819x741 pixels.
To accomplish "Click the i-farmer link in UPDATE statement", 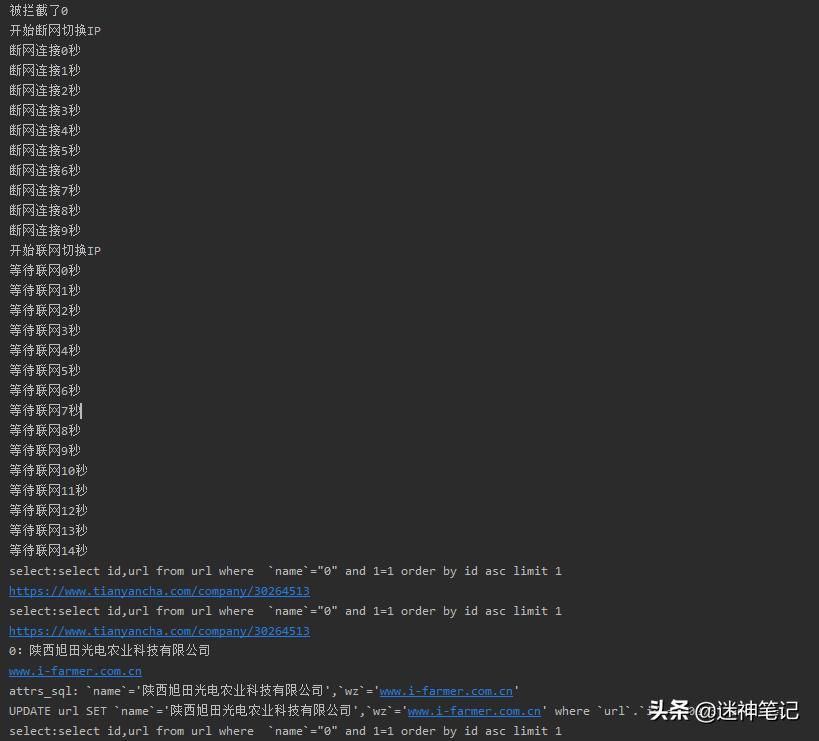I will [x=474, y=711].
